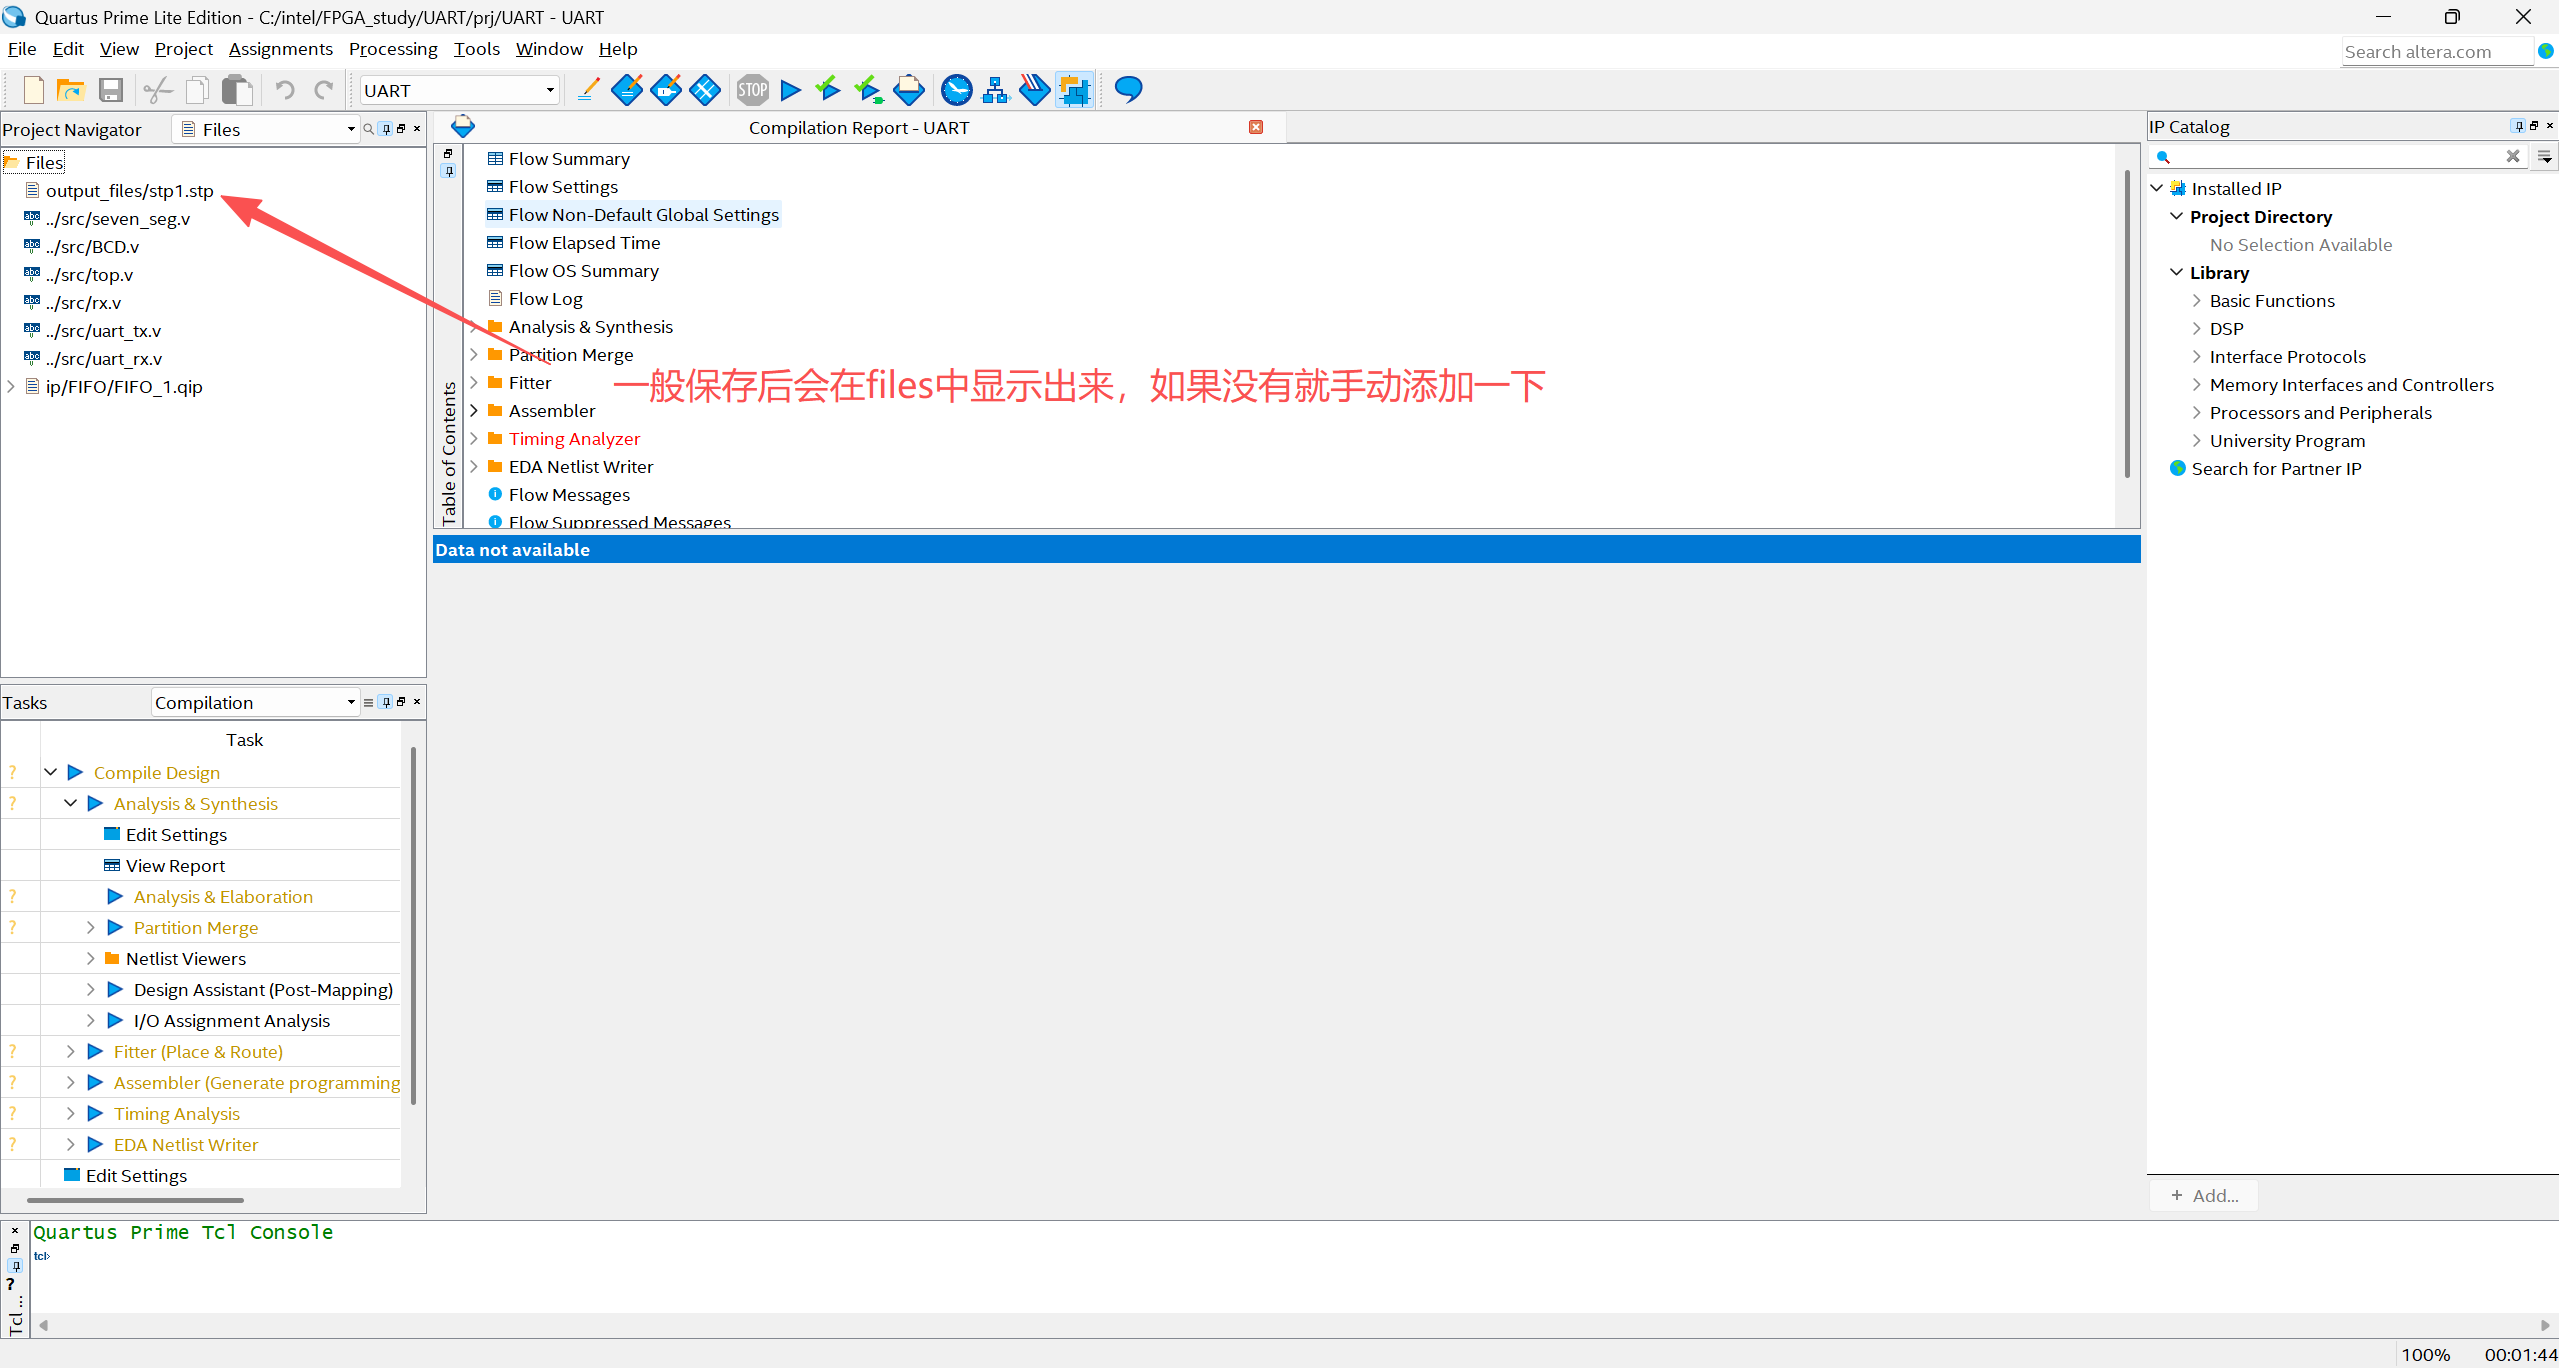Open Flow Messages report item
The width and height of the screenshot is (2559, 1368).
569,494
